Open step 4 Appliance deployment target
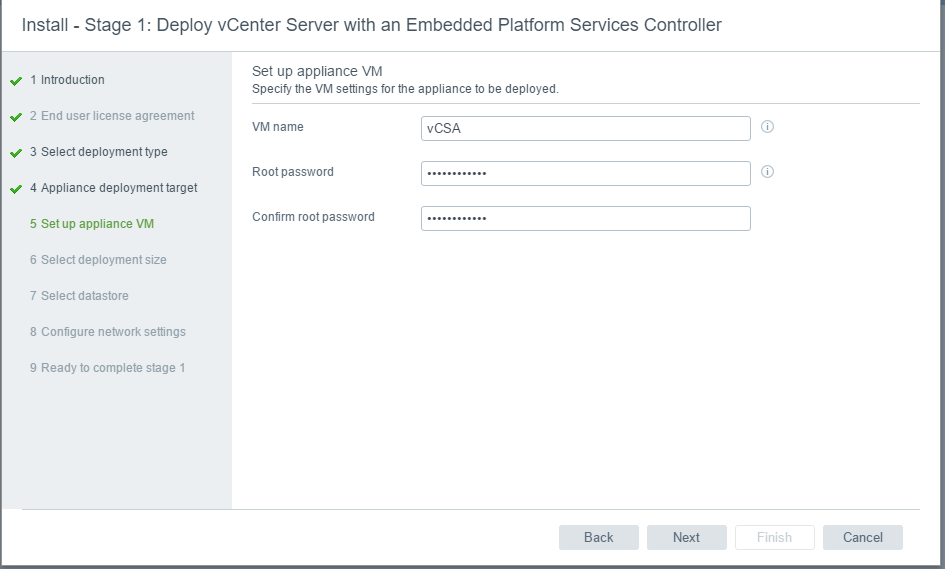The image size is (945, 569). pyautogui.click(x=113, y=188)
